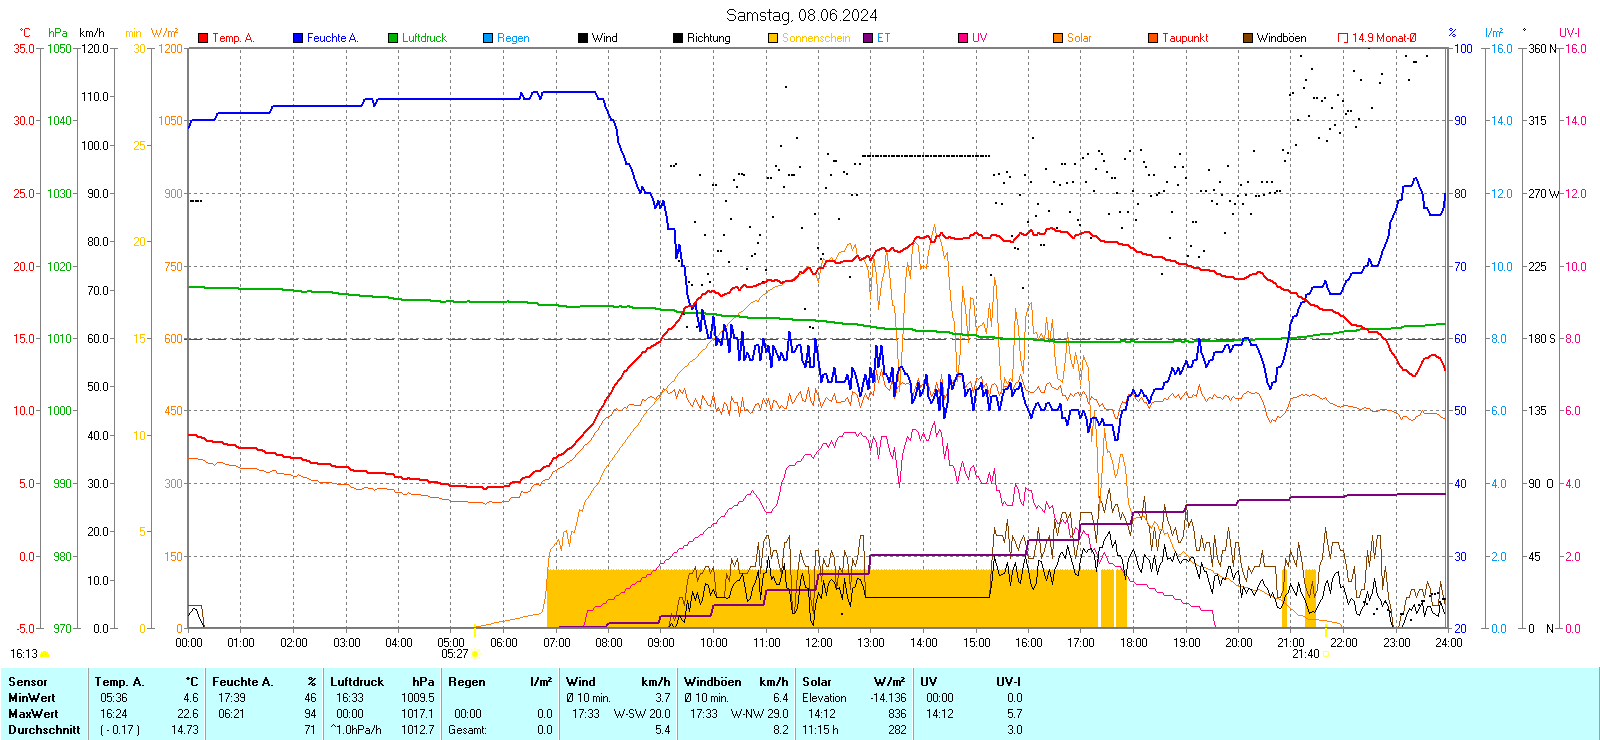Click the yellow Sonnenschein legend square
Viewport: 1600px width, 740px height.
tap(773, 38)
